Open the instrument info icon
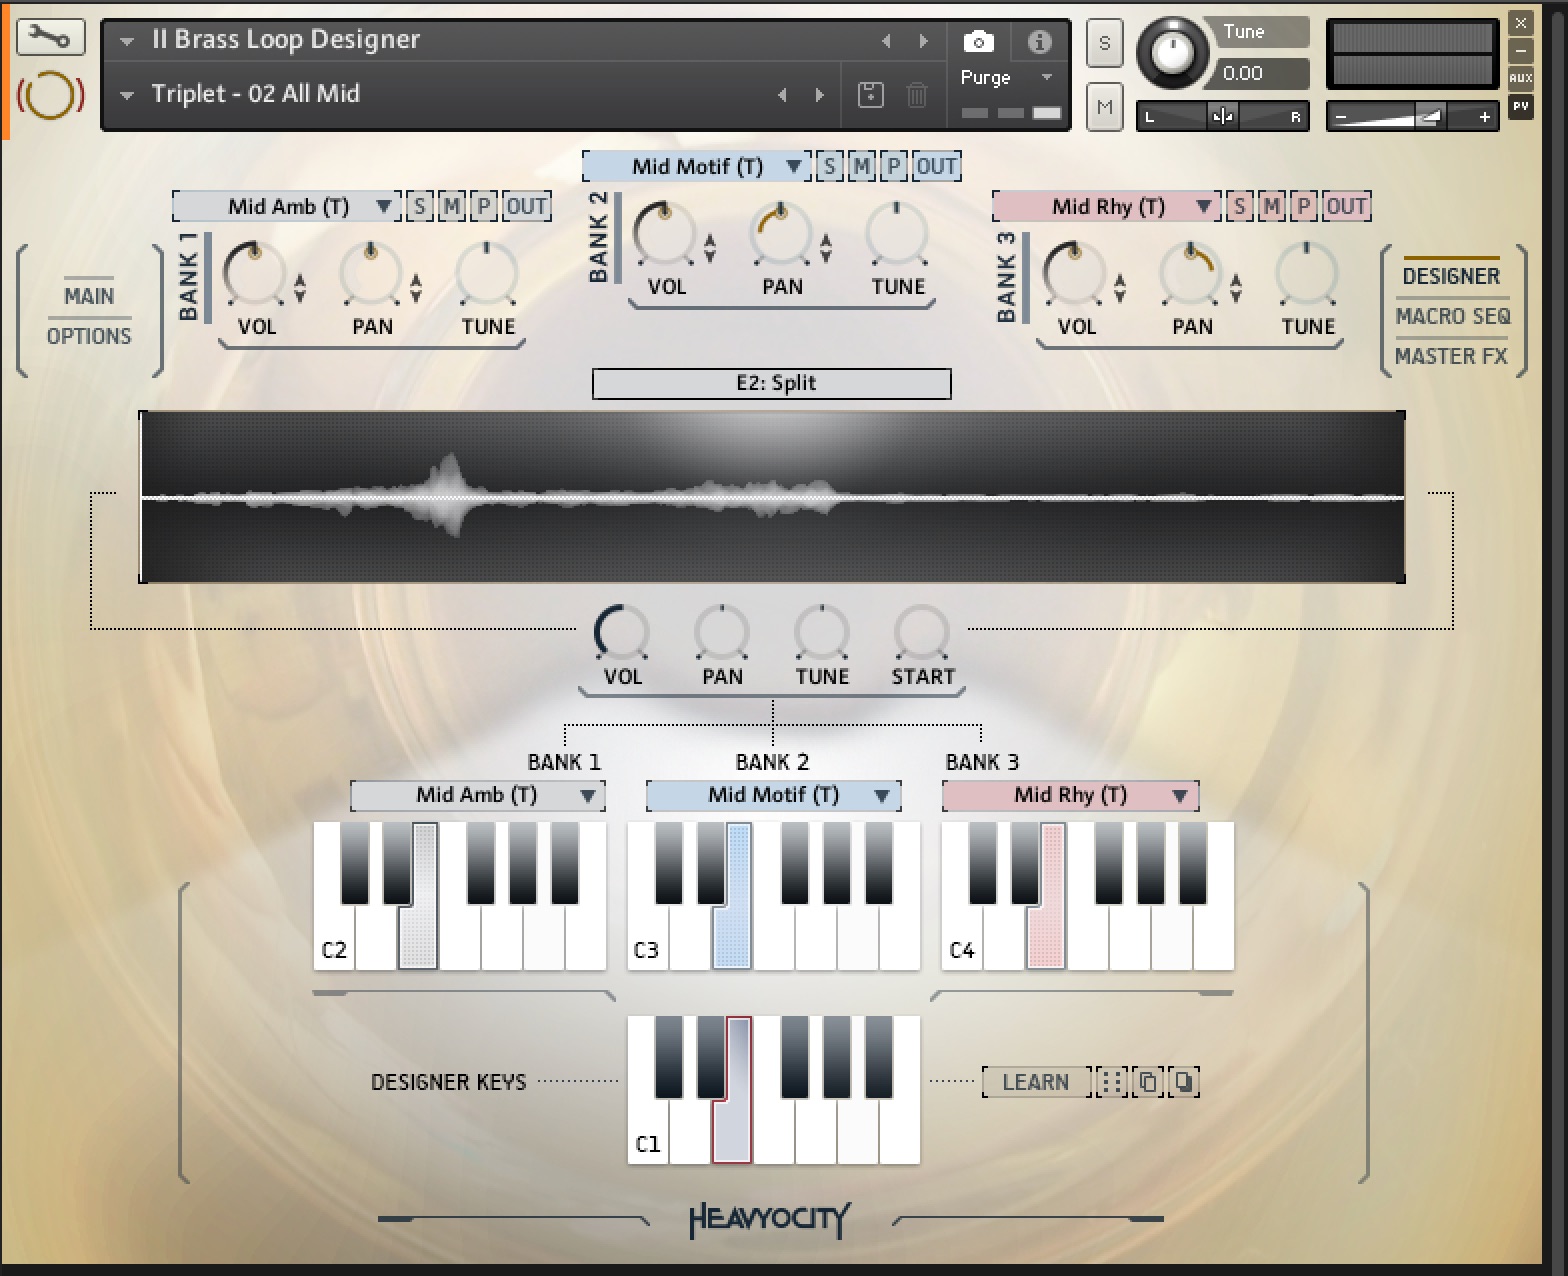This screenshot has width=1568, height=1276. 1039,42
